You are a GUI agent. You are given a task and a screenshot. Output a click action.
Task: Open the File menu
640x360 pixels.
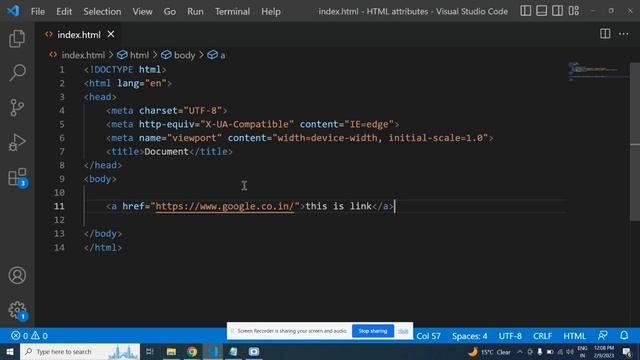(38, 11)
